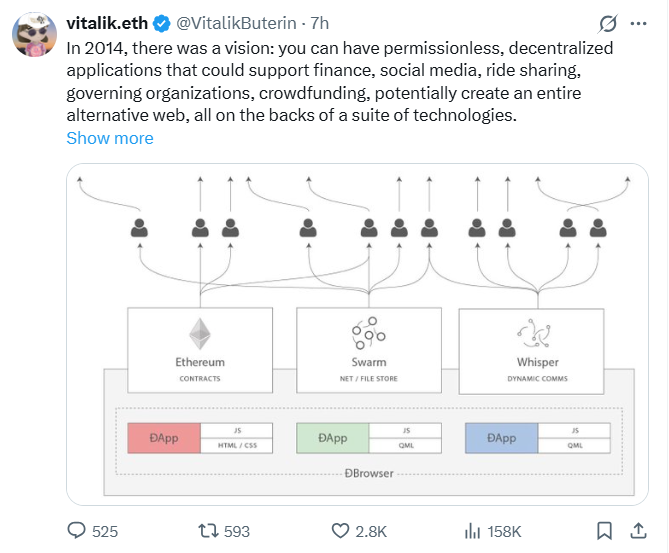Click the Ethereum logo in the diagram

(x=200, y=333)
